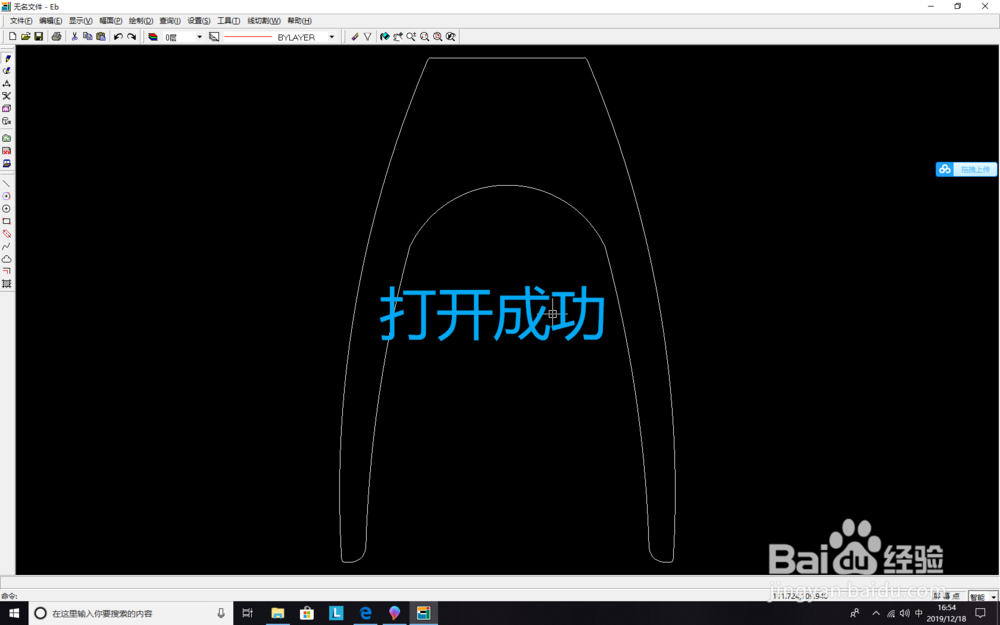Open the 查询(I) menu

[170, 21]
